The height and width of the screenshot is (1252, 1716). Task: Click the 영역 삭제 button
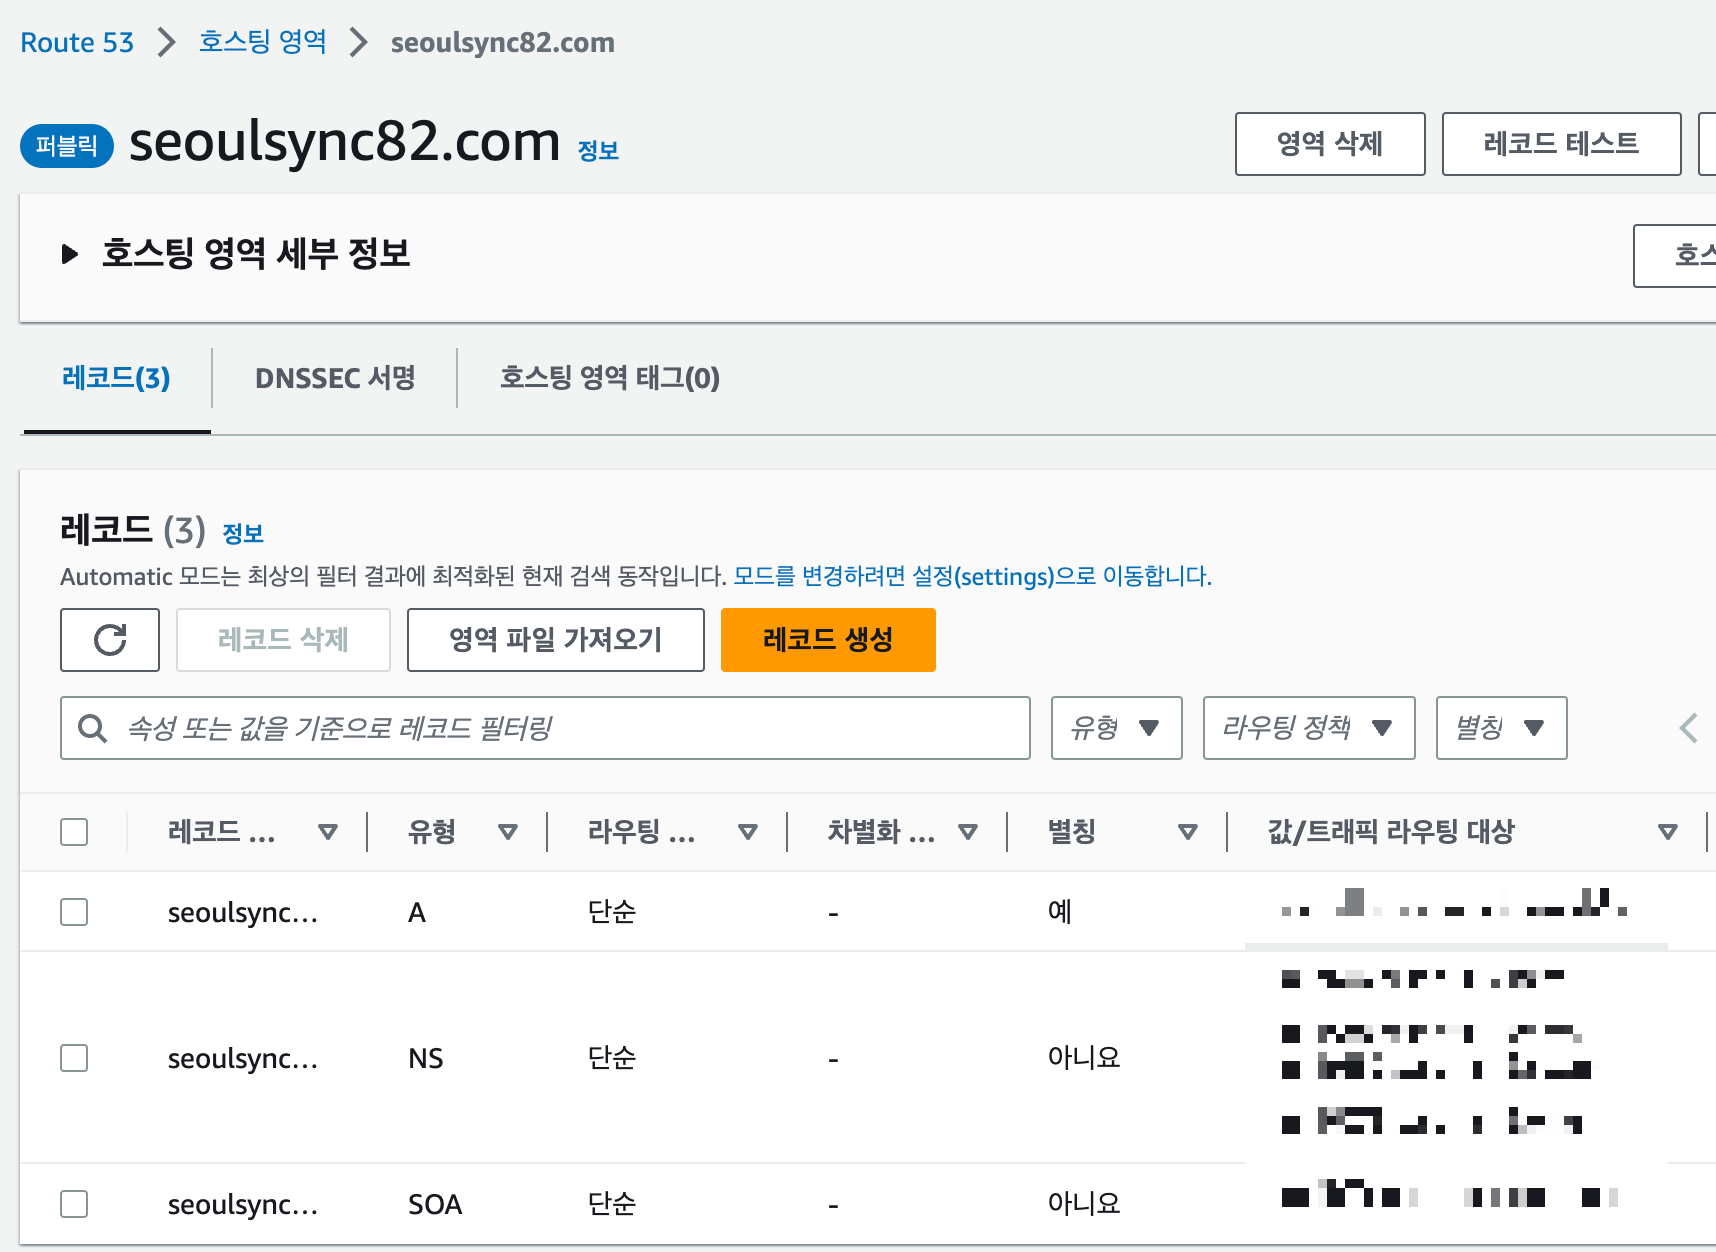pos(1330,144)
